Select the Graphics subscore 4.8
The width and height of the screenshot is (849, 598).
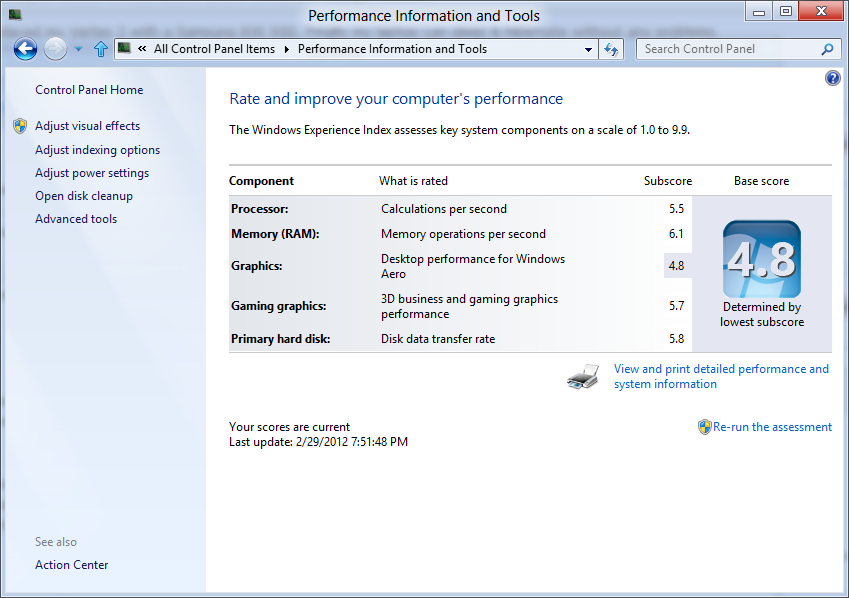(676, 266)
